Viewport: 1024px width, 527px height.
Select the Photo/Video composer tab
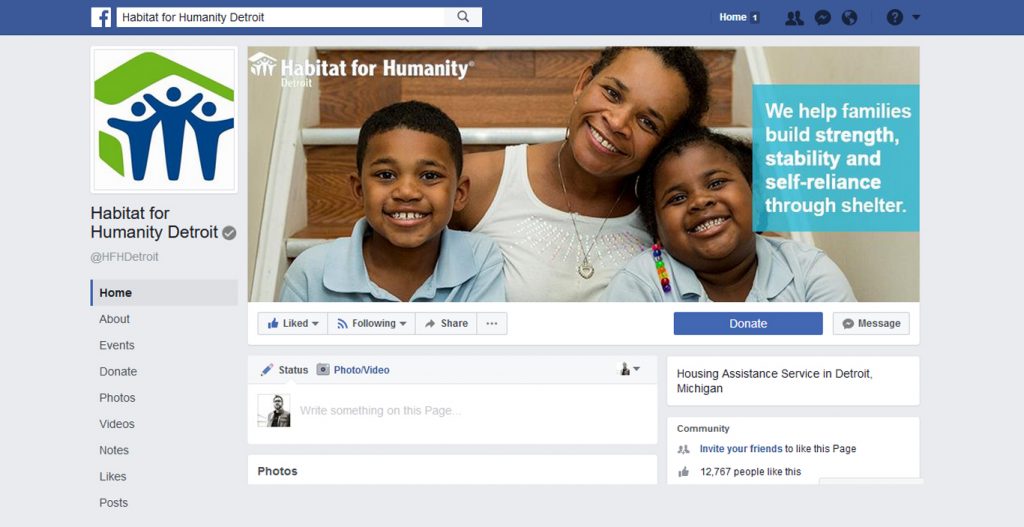353,370
